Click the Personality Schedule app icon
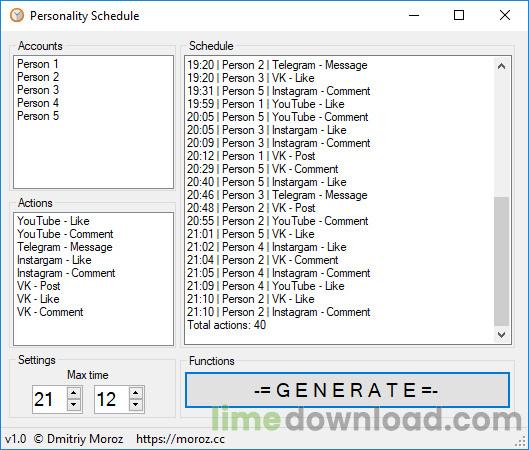This screenshot has height=450, width=529. (17, 16)
